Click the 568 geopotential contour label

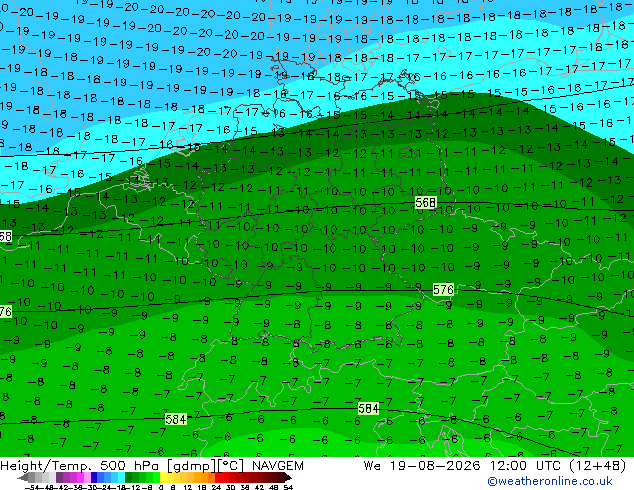tap(425, 202)
